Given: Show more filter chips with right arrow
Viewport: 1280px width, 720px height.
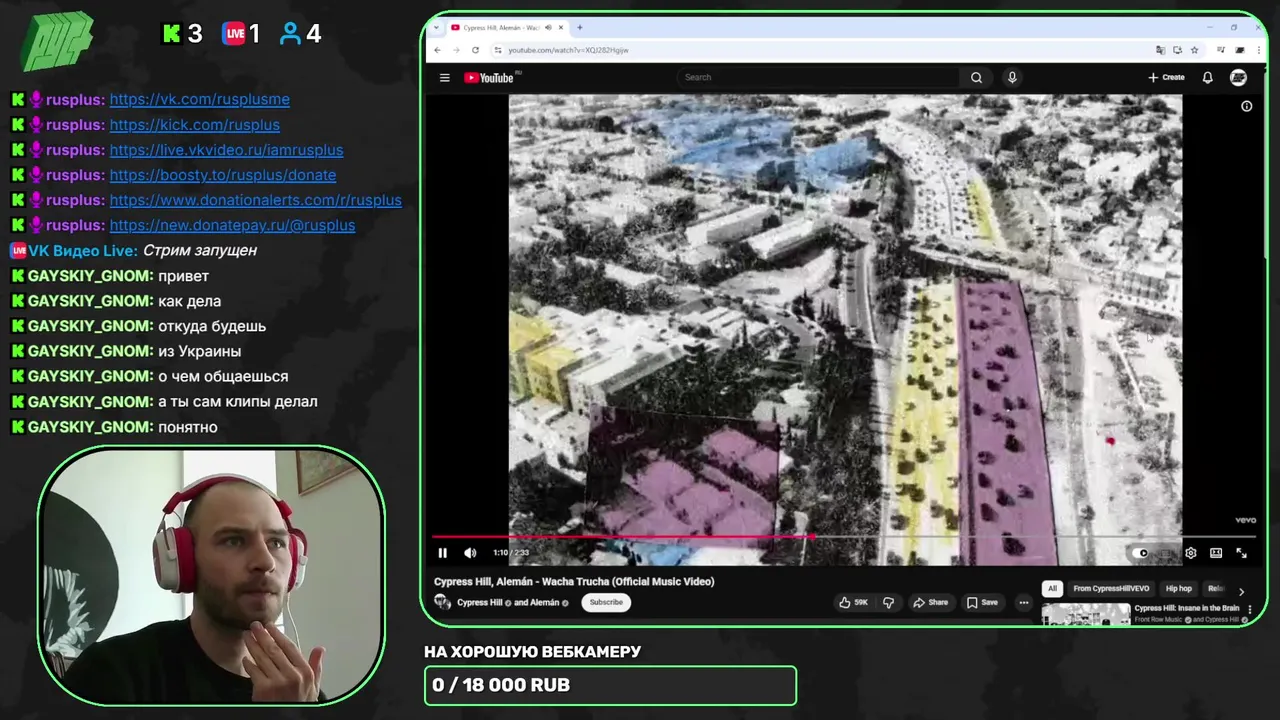Looking at the screenshot, I should click(1241, 591).
